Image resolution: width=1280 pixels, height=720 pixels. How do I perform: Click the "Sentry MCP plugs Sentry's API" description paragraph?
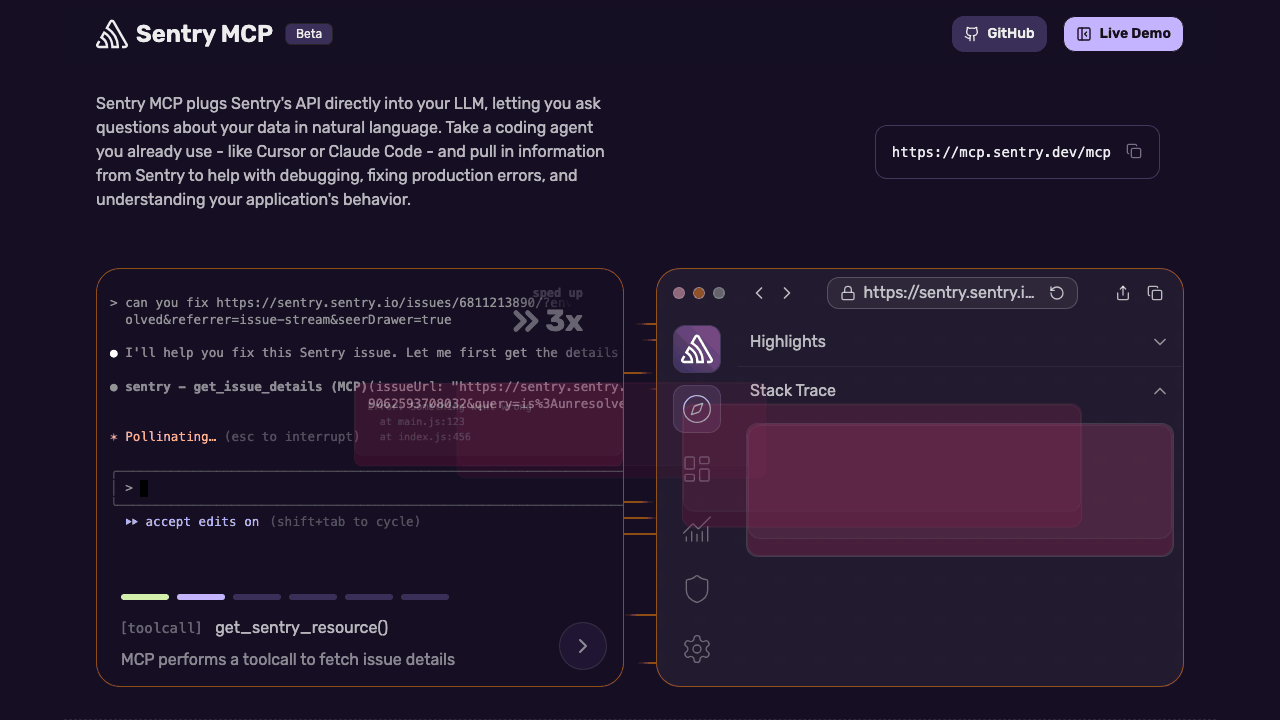[x=350, y=151]
